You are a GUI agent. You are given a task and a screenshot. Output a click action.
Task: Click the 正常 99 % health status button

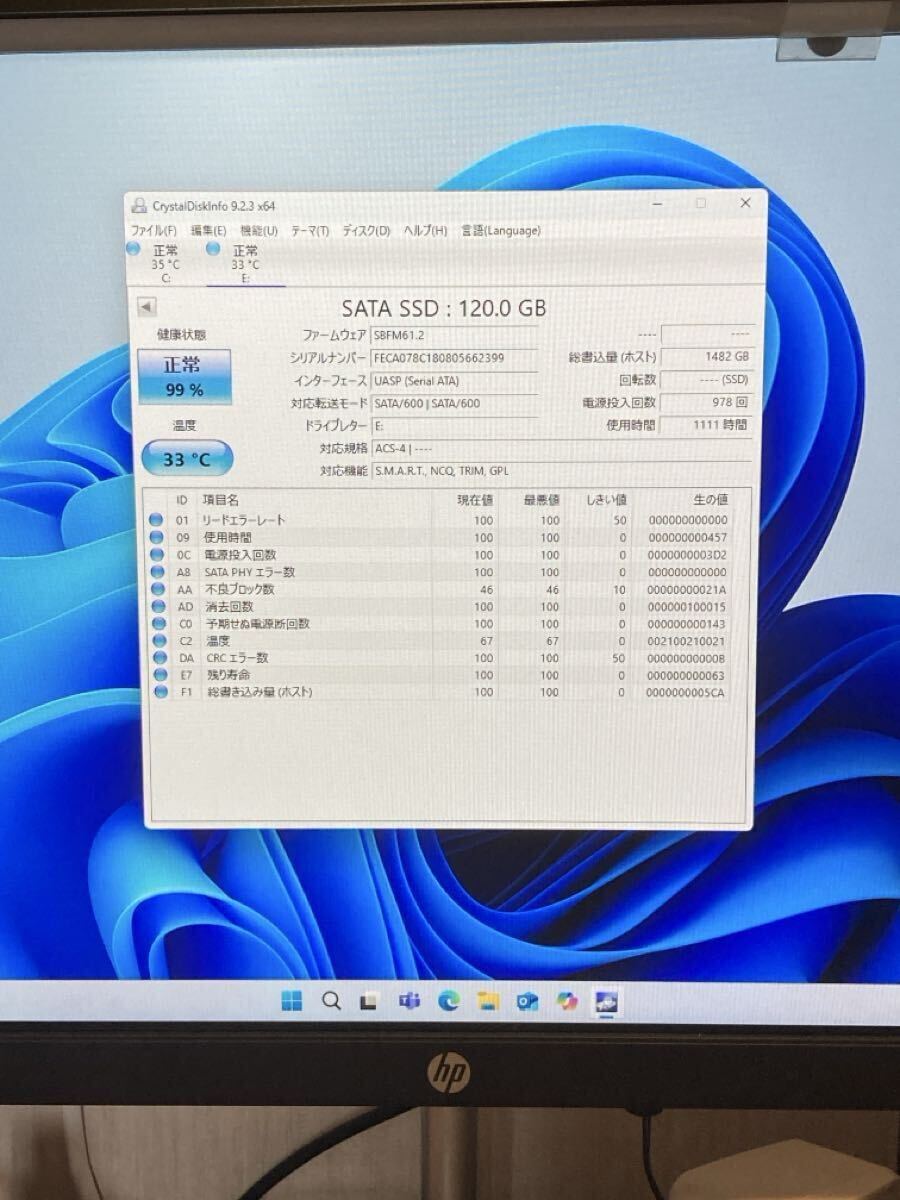(x=183, y=376)
